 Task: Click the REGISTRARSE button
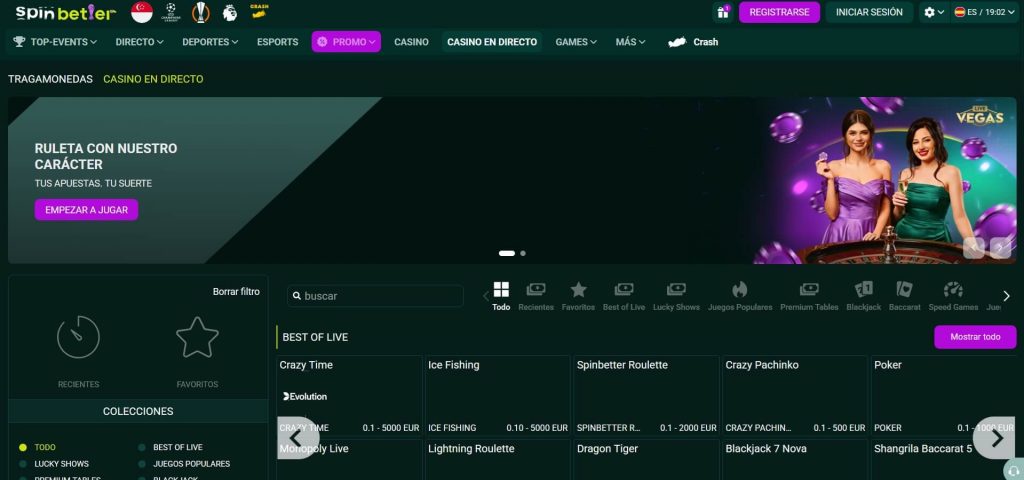pyautogui.click(x=779, y=12)
